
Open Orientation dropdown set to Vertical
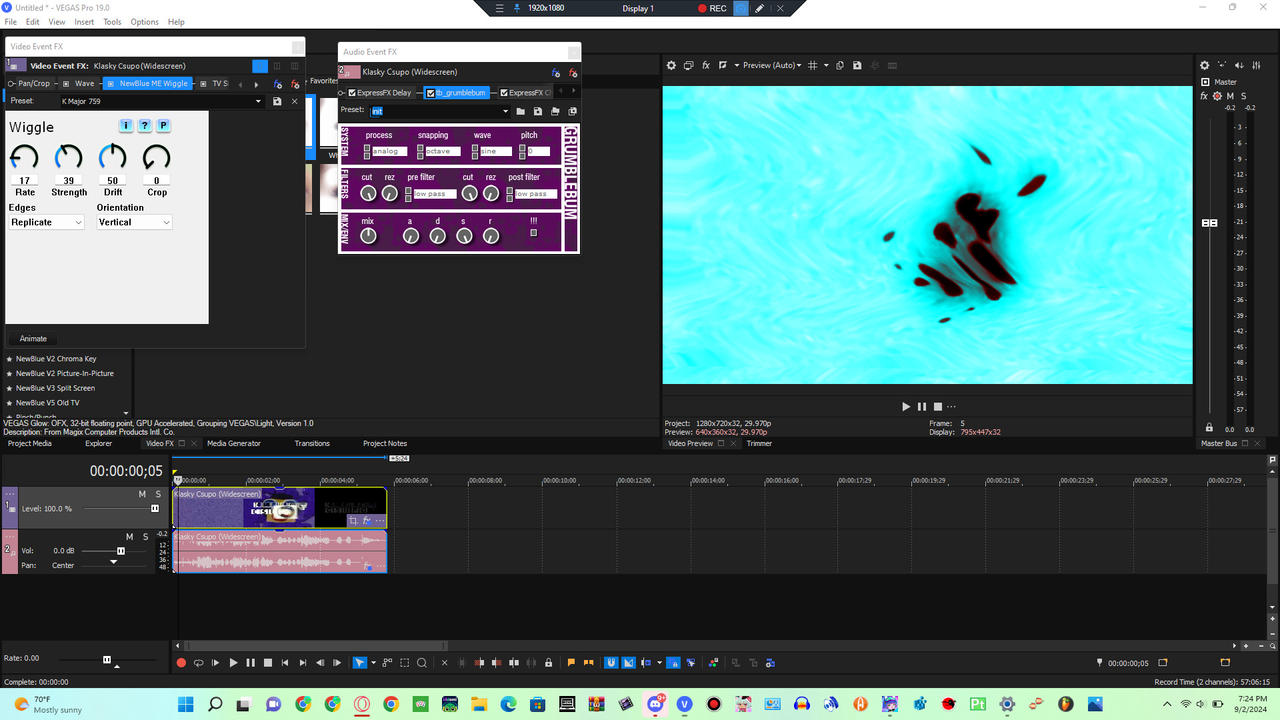point(134,222)
